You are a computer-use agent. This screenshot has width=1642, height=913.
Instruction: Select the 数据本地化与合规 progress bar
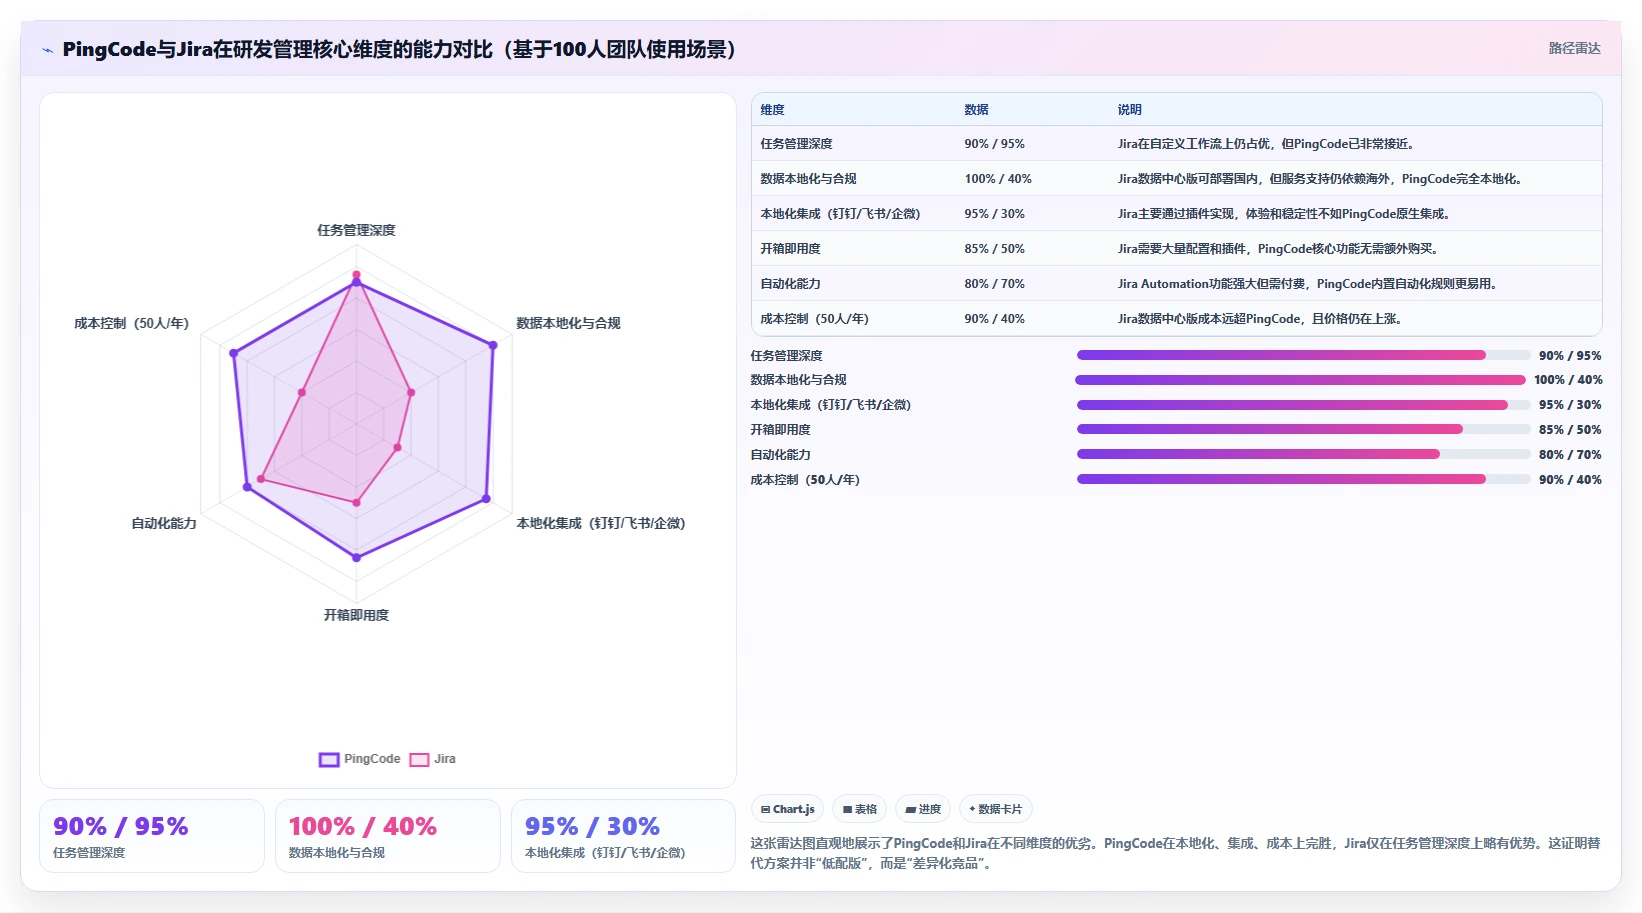tap(1301, 380)
